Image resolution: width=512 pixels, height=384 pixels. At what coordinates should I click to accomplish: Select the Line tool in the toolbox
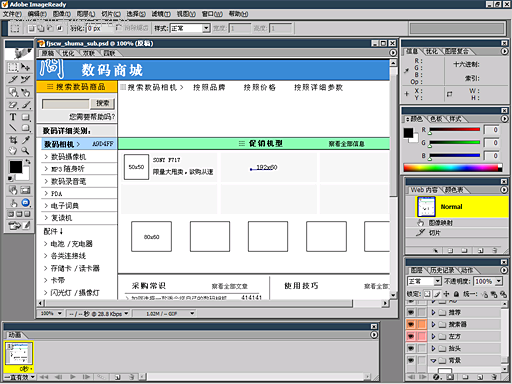point(13,128)
